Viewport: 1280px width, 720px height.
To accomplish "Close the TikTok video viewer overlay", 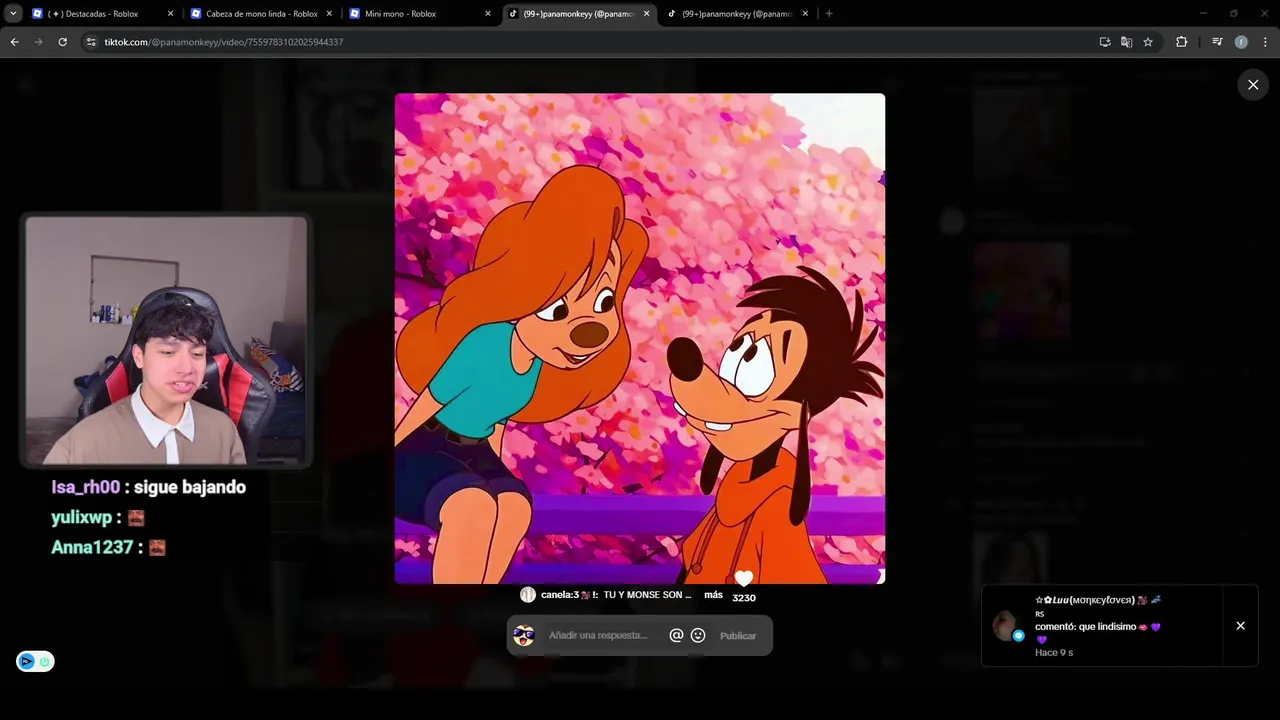I will click(x=1253, y=85).
